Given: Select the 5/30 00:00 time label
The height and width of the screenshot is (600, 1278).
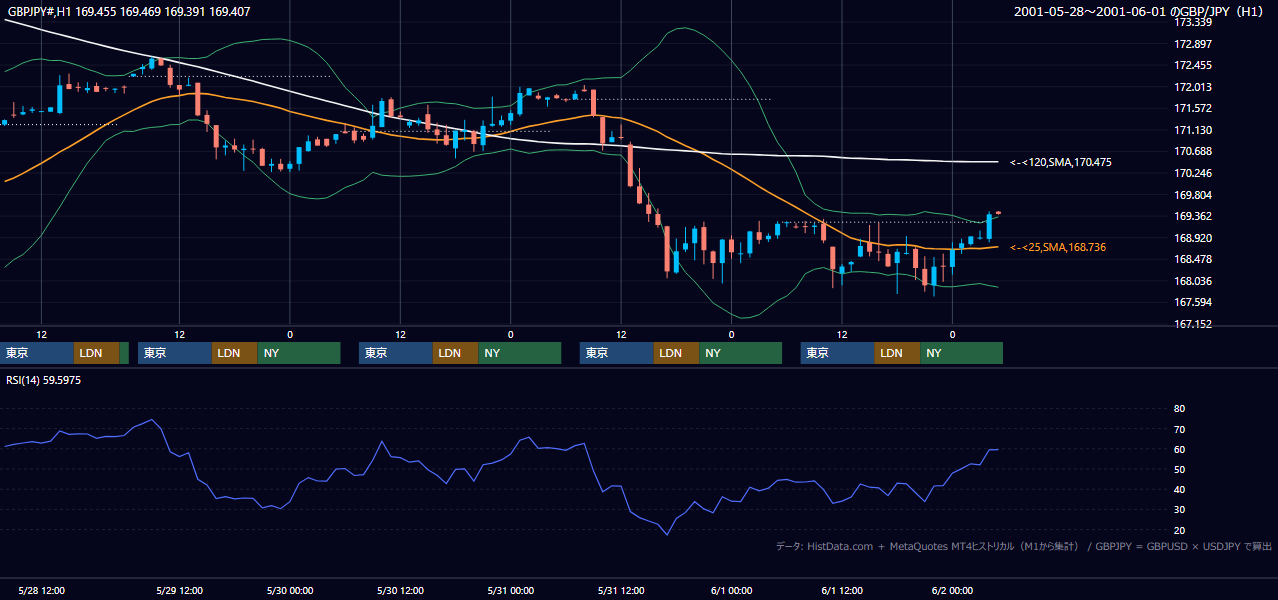Looking at the screenshot, I should click(x=290, y=590).
